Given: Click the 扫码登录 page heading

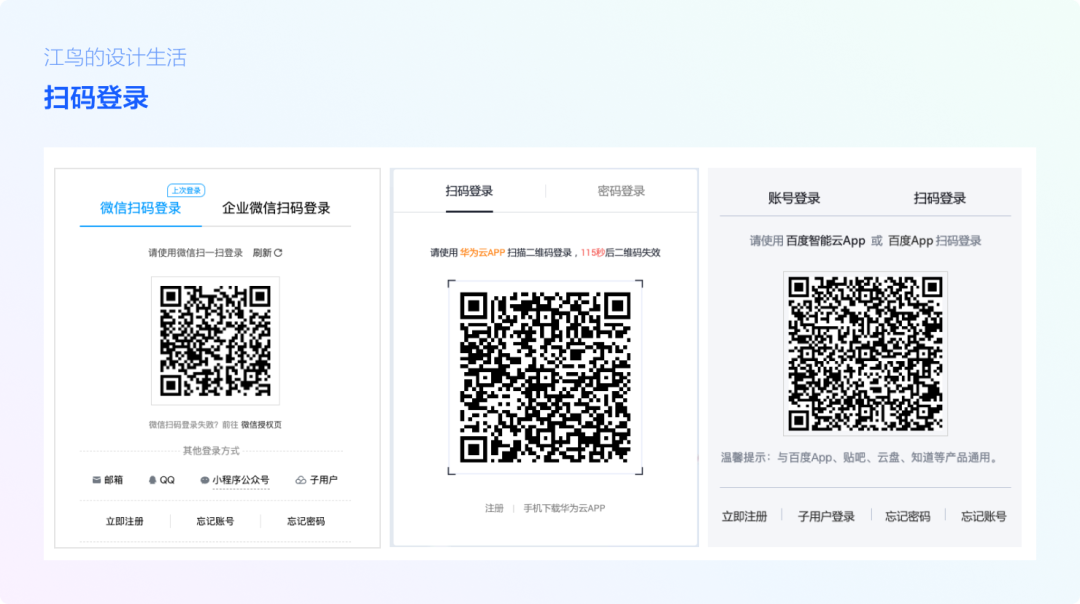Looking at the screenshot, I should (x=96, y=98).
